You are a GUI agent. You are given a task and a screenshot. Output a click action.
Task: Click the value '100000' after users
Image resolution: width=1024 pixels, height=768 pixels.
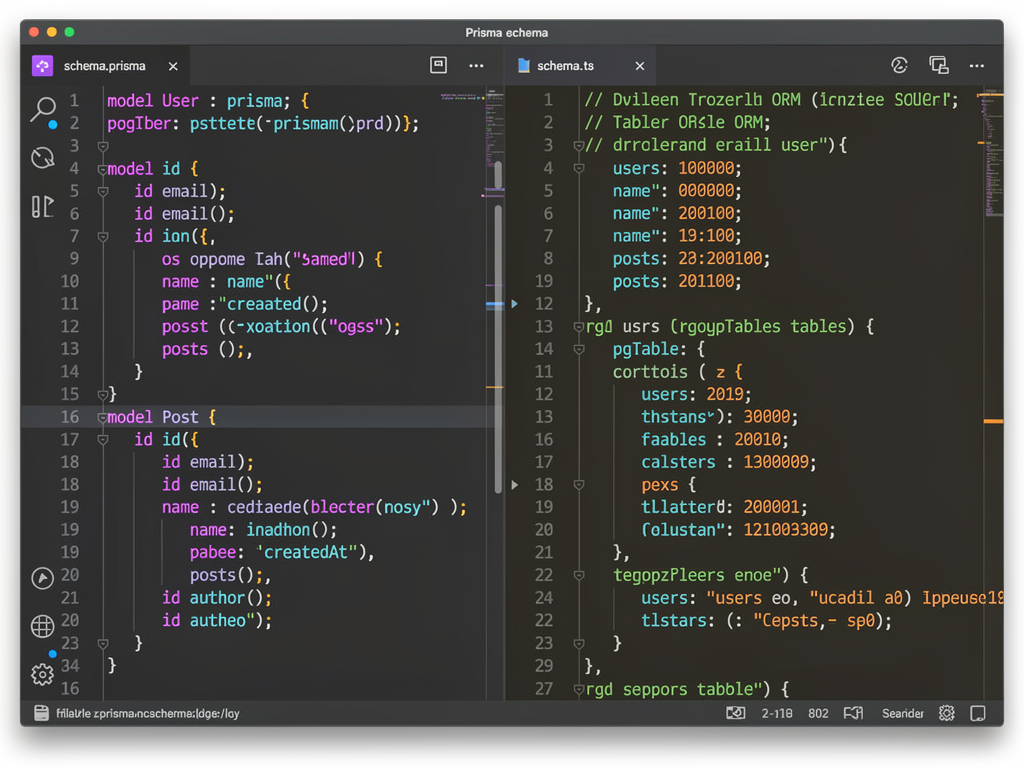tap(706, 168)
